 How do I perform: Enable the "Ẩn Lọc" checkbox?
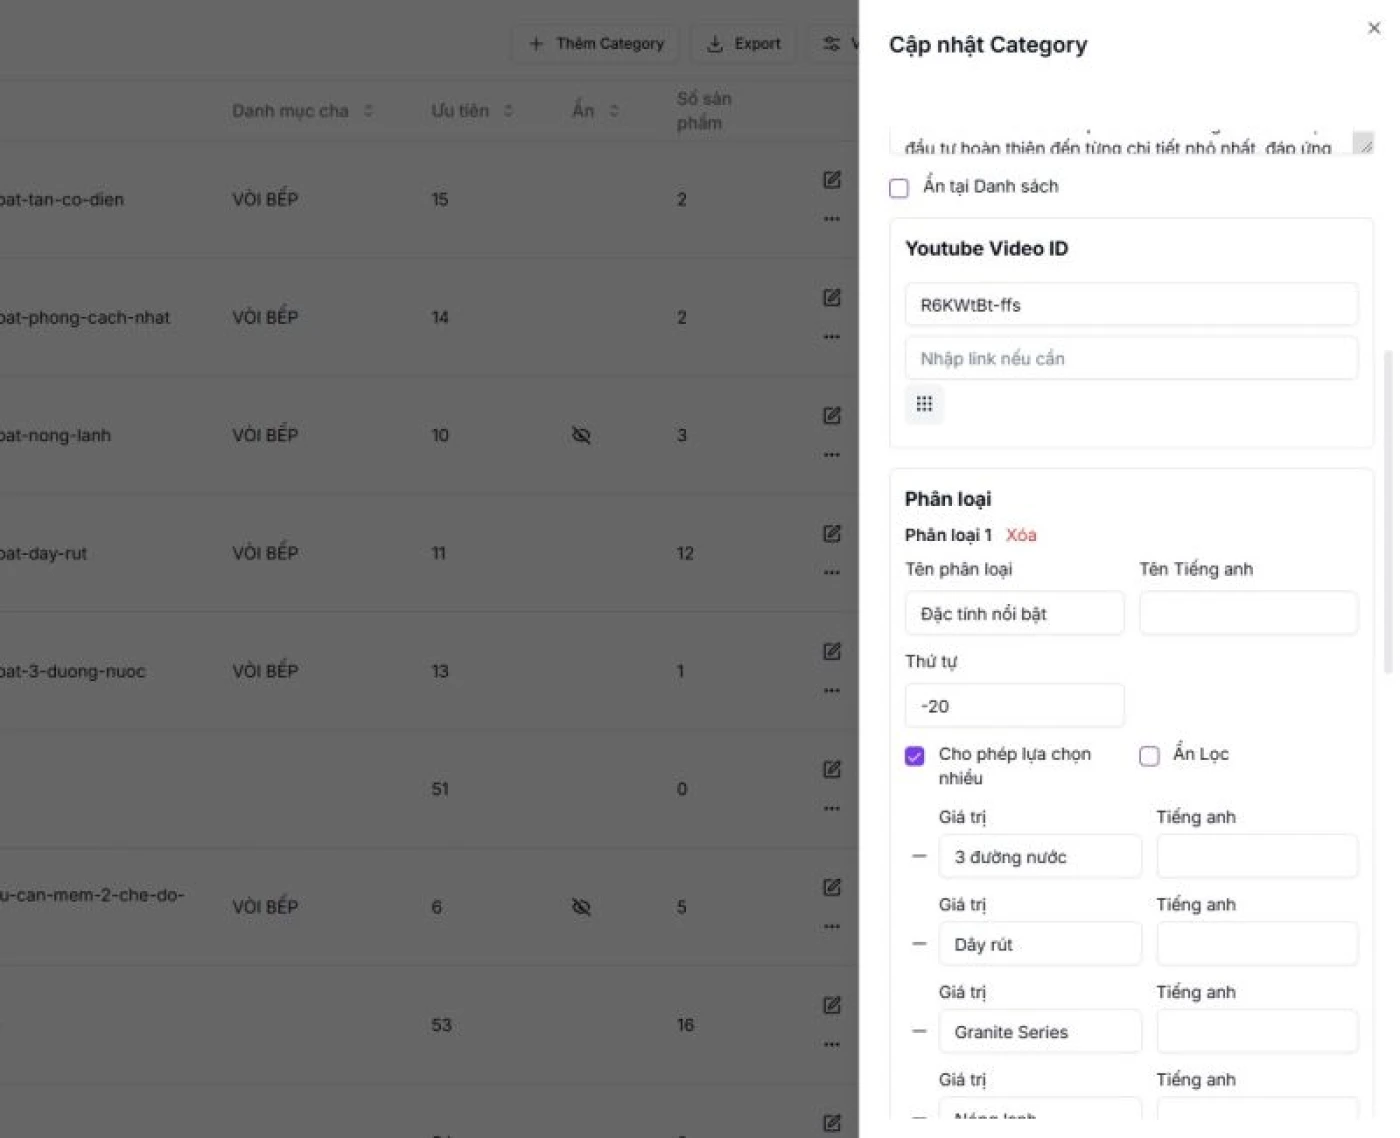click(1149, 756)
